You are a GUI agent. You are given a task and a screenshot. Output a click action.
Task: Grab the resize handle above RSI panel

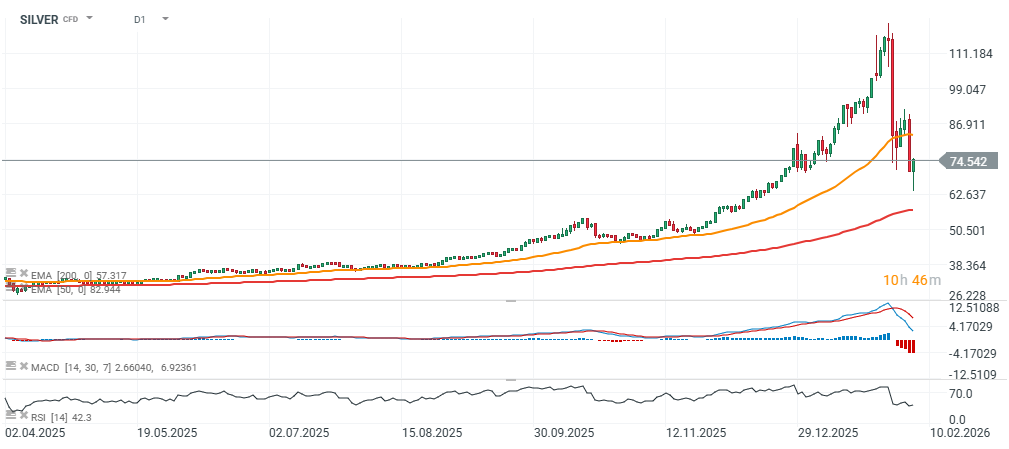coord(510,380)
